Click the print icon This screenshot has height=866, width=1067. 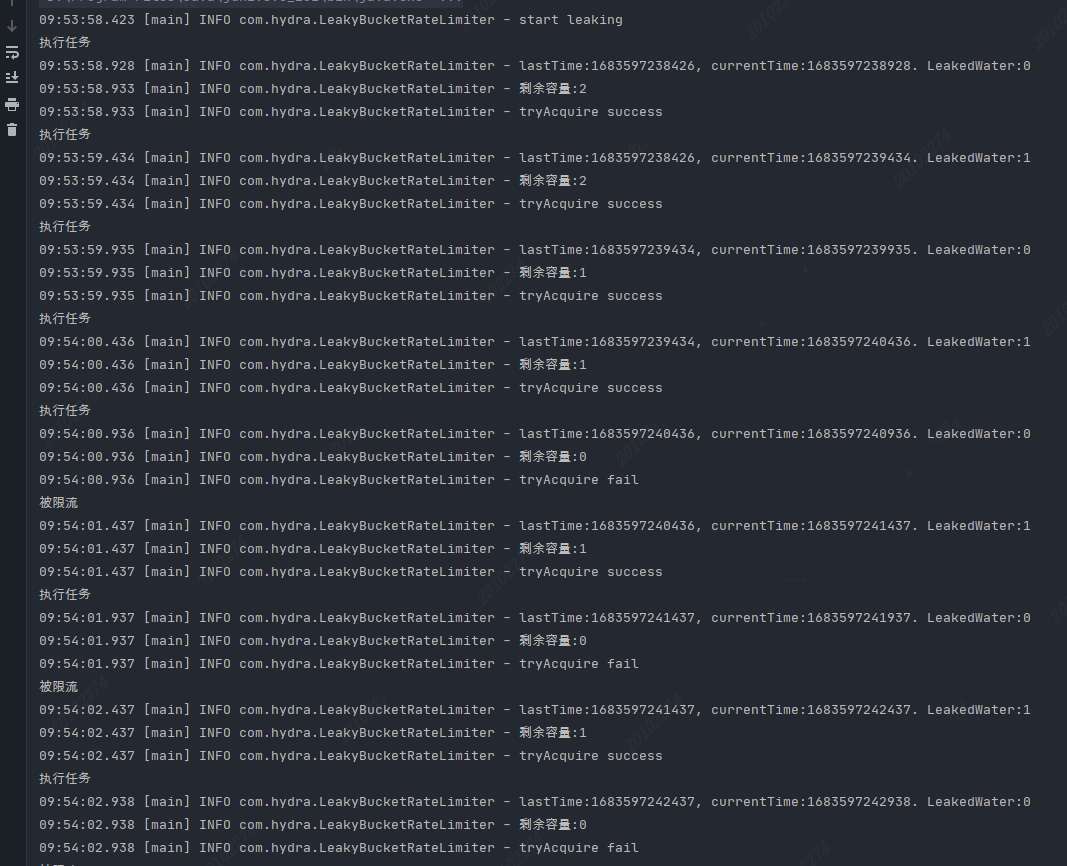coord(12,104)
